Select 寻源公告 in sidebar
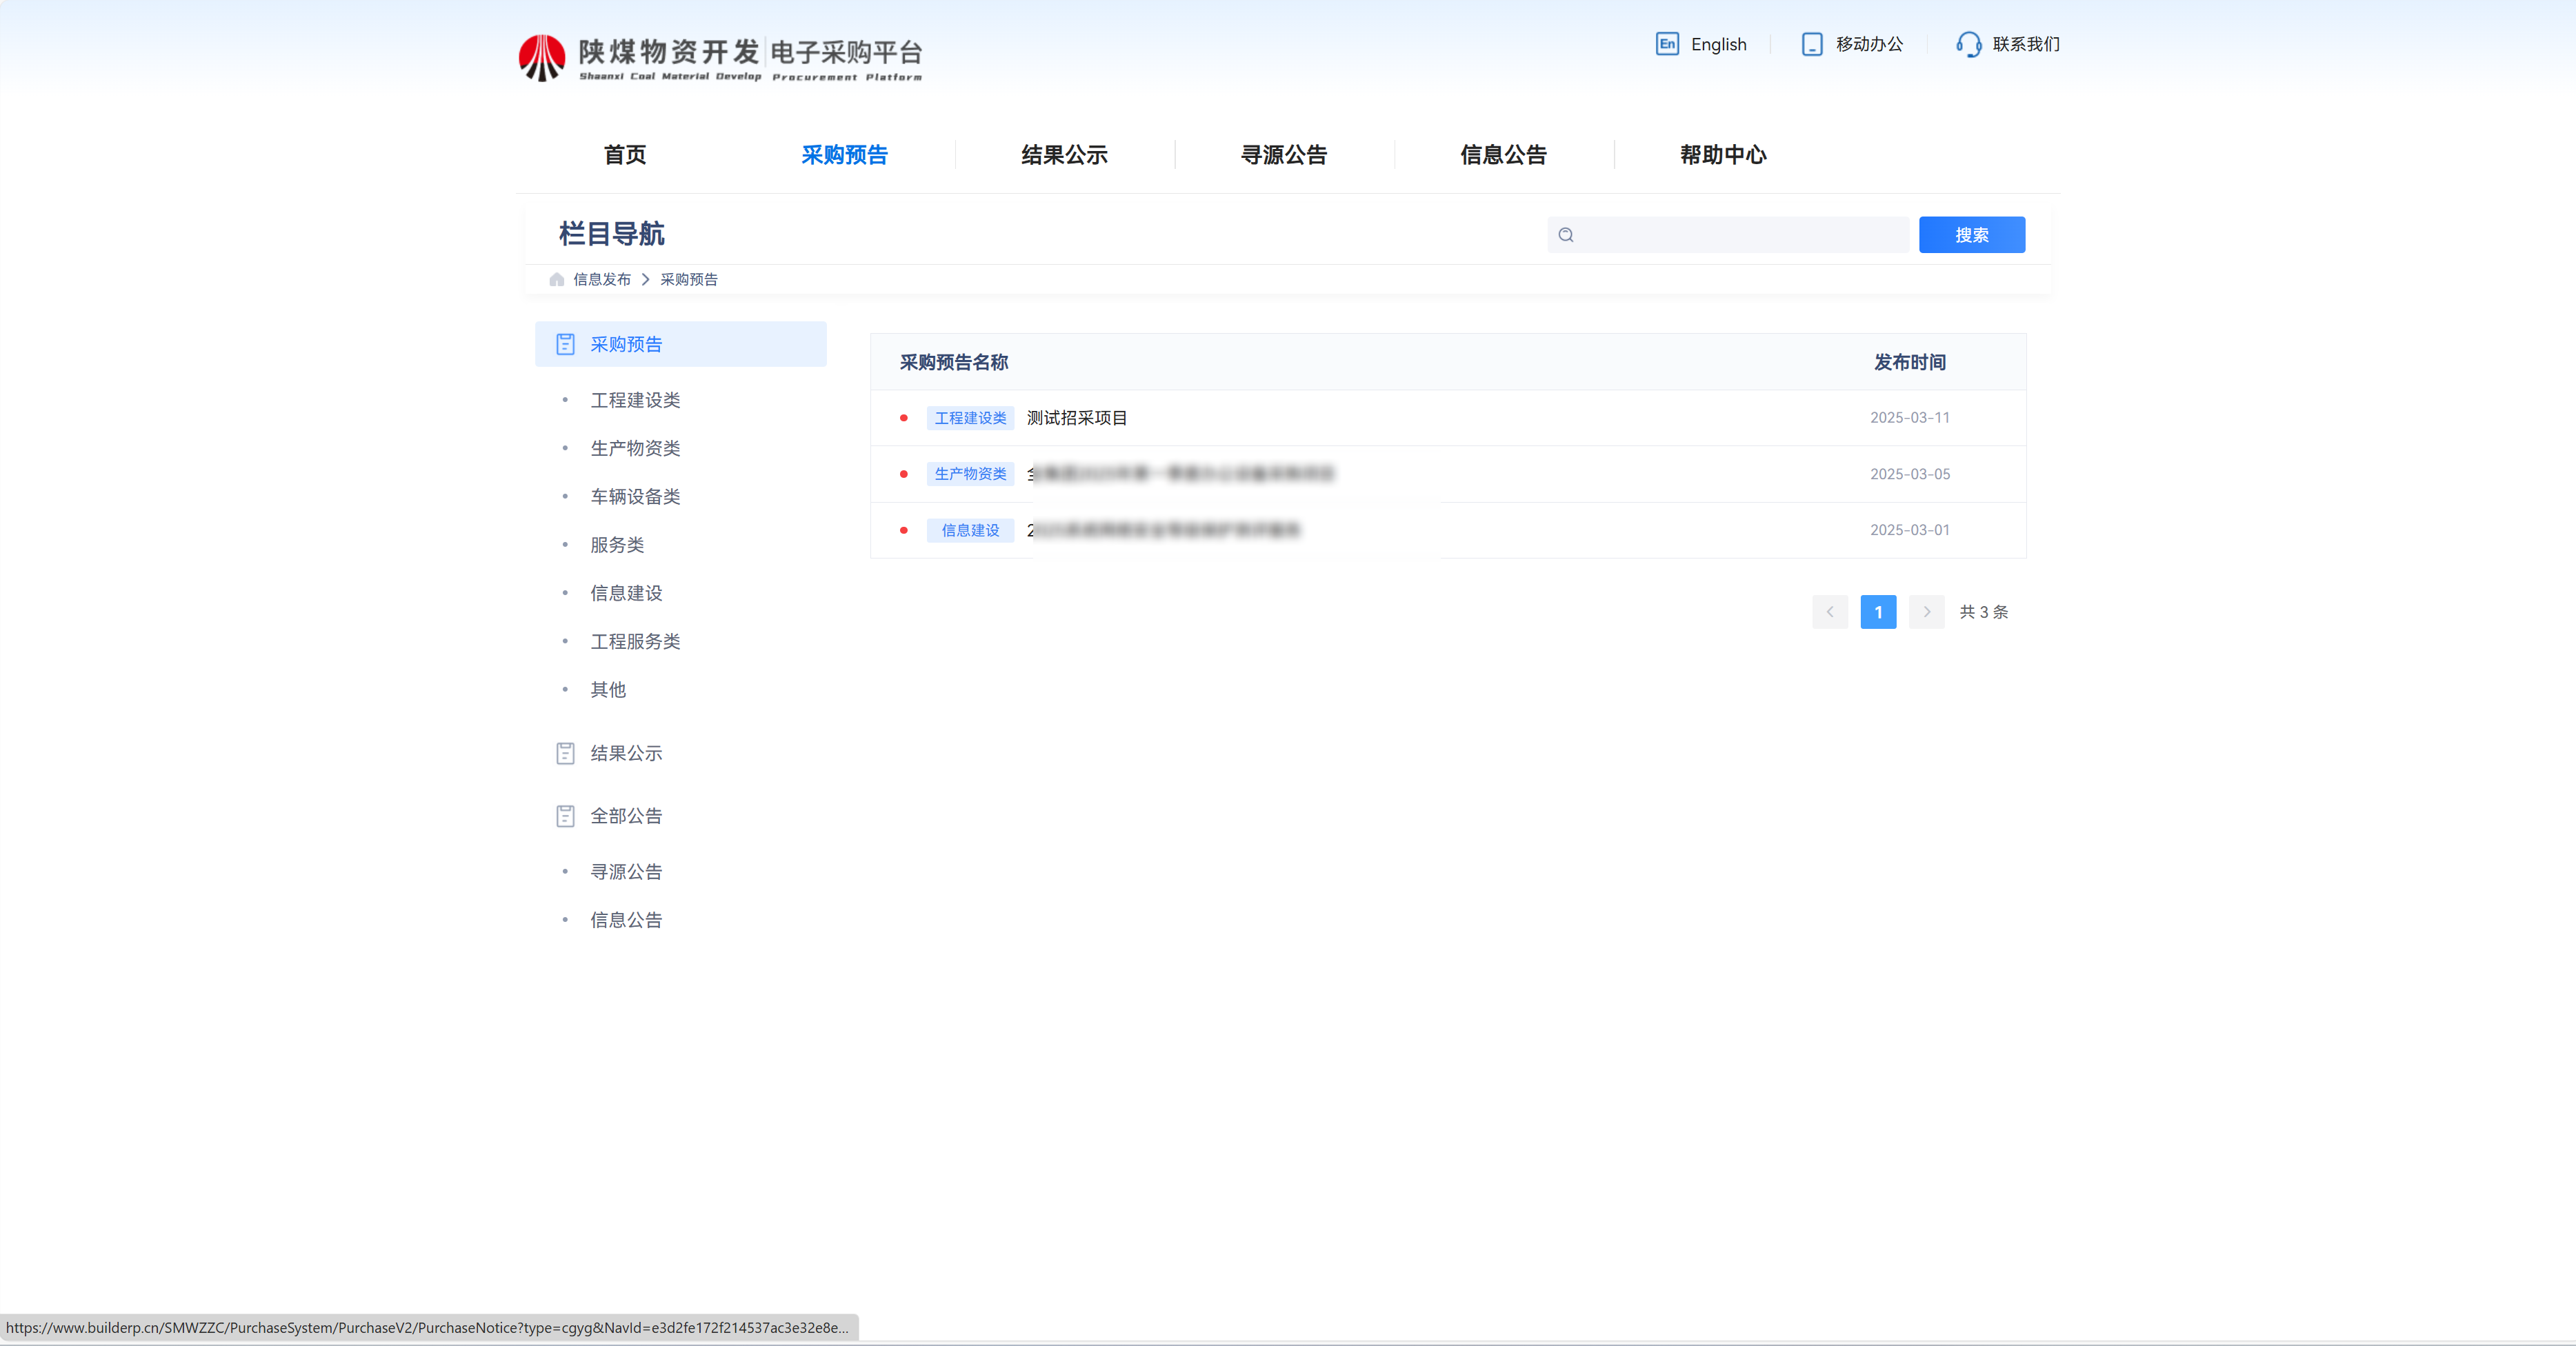 [626, 872]
